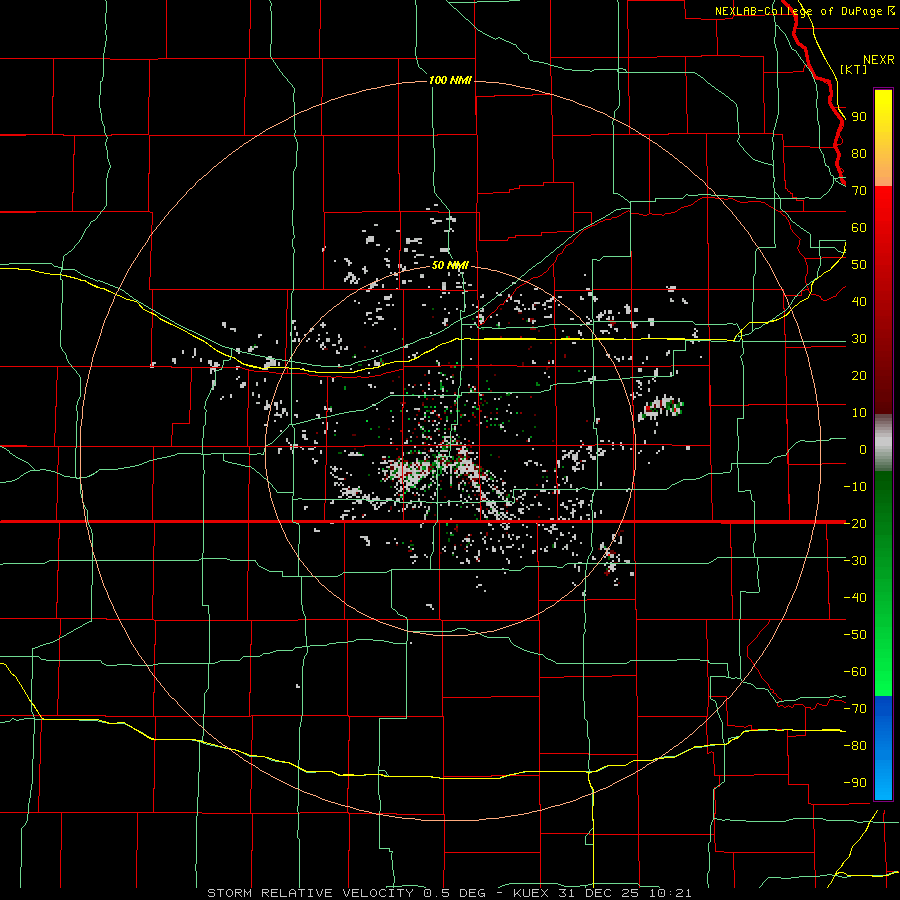Select the -10 value on the velocity scale
Image resolution: width=900 pixels, height=900 pixels.
coord(855,487)
